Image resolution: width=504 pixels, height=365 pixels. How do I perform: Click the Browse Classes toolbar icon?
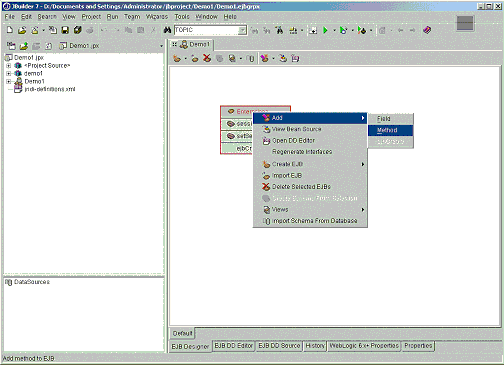point(280,30)
